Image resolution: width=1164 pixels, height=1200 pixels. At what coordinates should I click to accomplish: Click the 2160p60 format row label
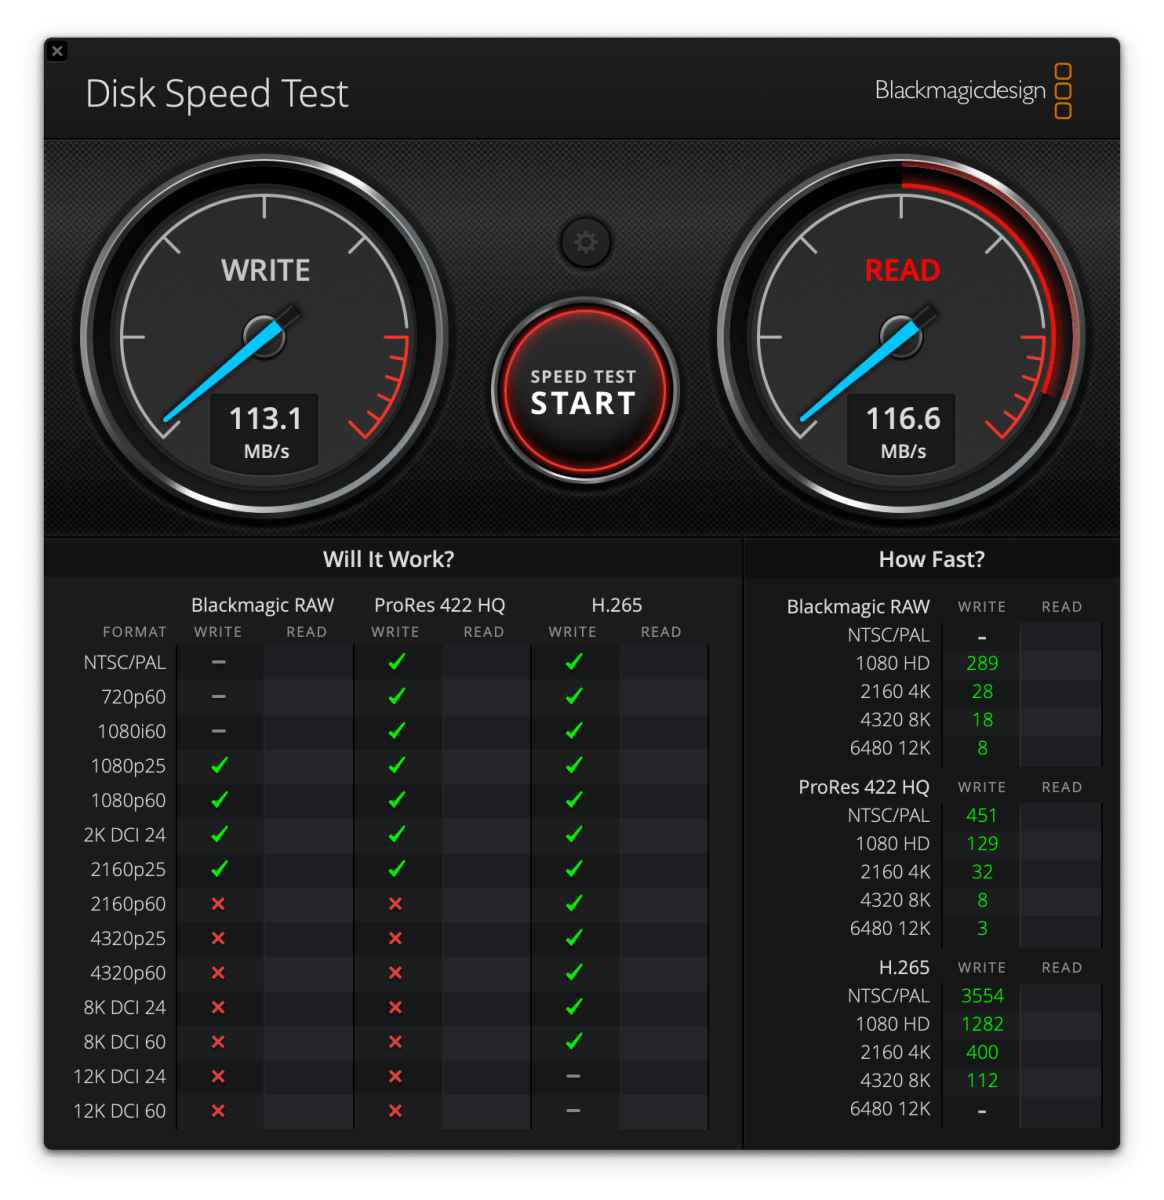pyautogui.click(x=128, y=904)
